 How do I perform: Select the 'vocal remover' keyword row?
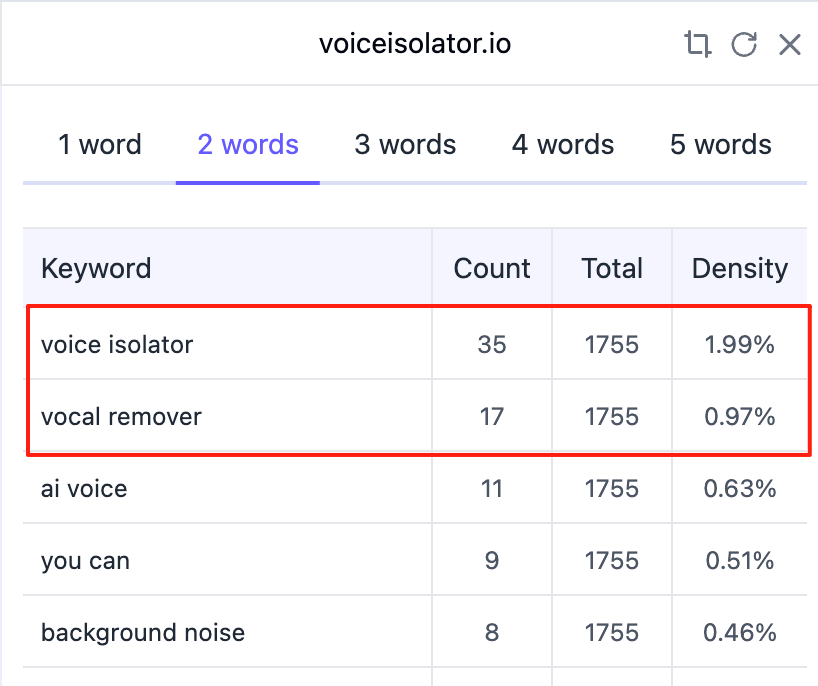point(121,417)
